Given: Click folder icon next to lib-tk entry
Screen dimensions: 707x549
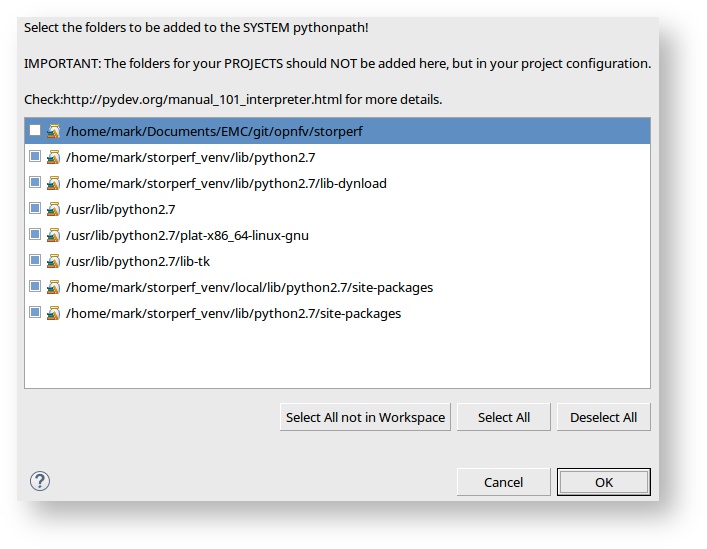Looking at the screenshot, I should click(53, 261).
